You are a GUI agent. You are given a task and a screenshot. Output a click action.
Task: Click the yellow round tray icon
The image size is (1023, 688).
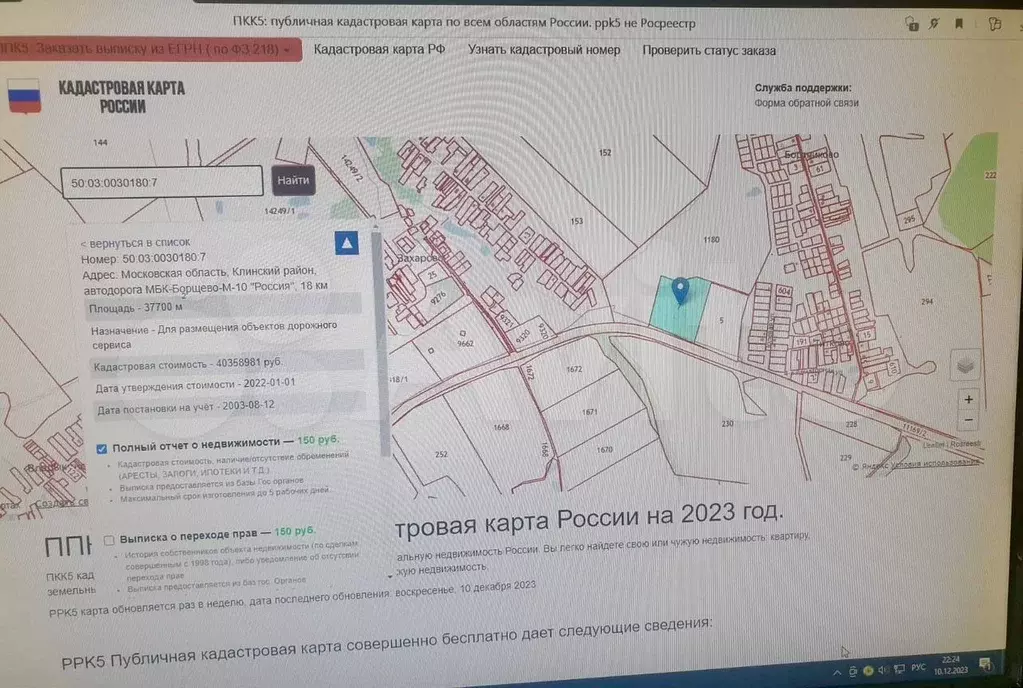[x=868, y=670]
